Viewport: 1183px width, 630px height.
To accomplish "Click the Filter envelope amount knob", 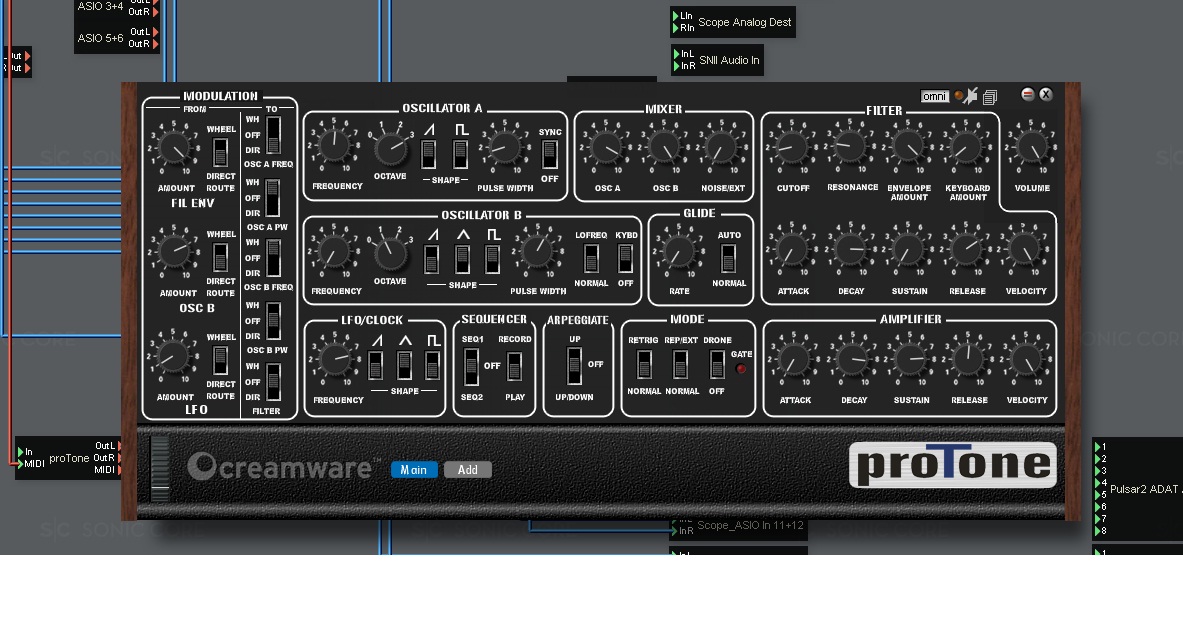I will tap(908, 146).
